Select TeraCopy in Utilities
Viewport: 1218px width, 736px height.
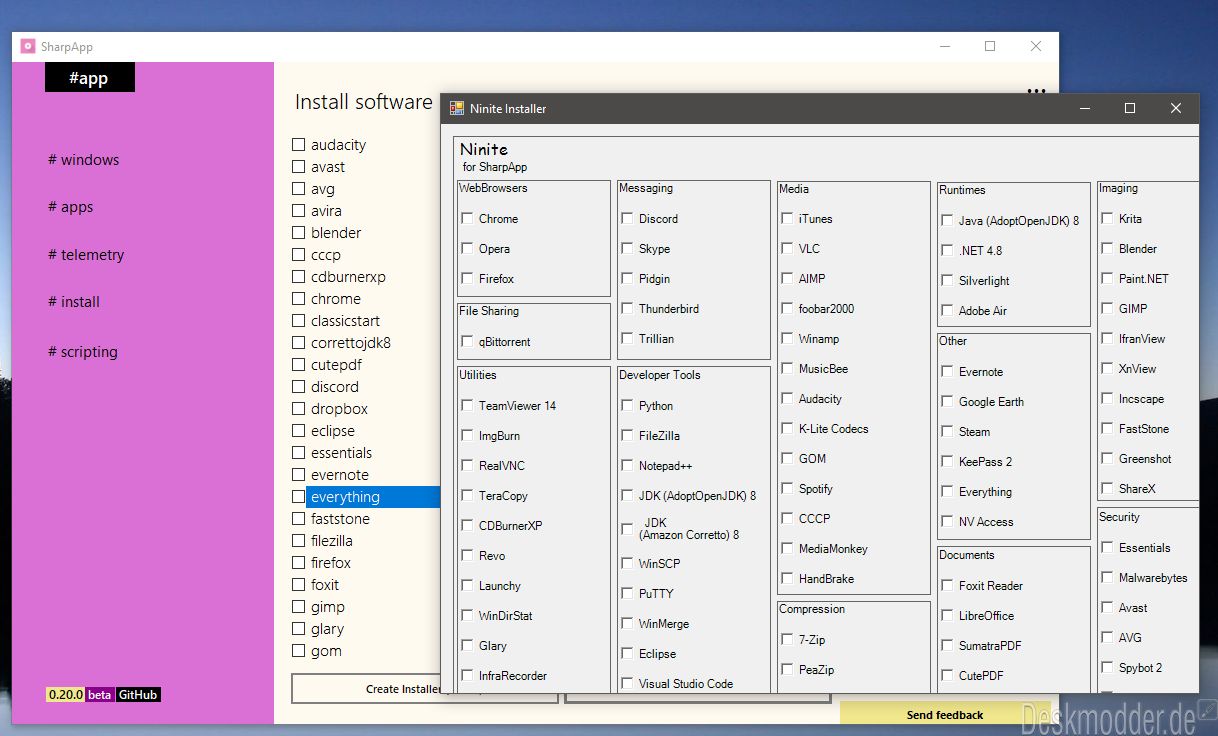pos(467,496)
